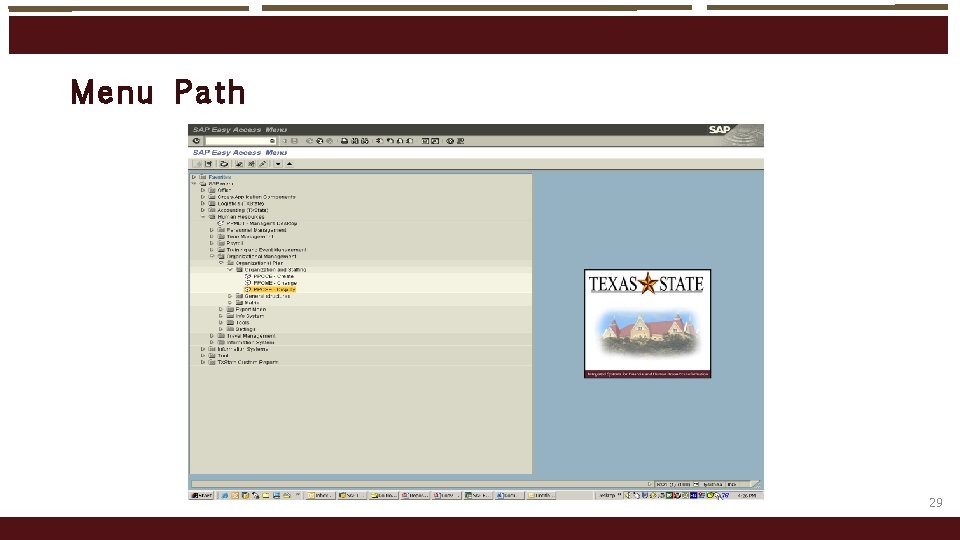Collapse the SAP menu root node

pyautogui.click(x=193, y=183)
